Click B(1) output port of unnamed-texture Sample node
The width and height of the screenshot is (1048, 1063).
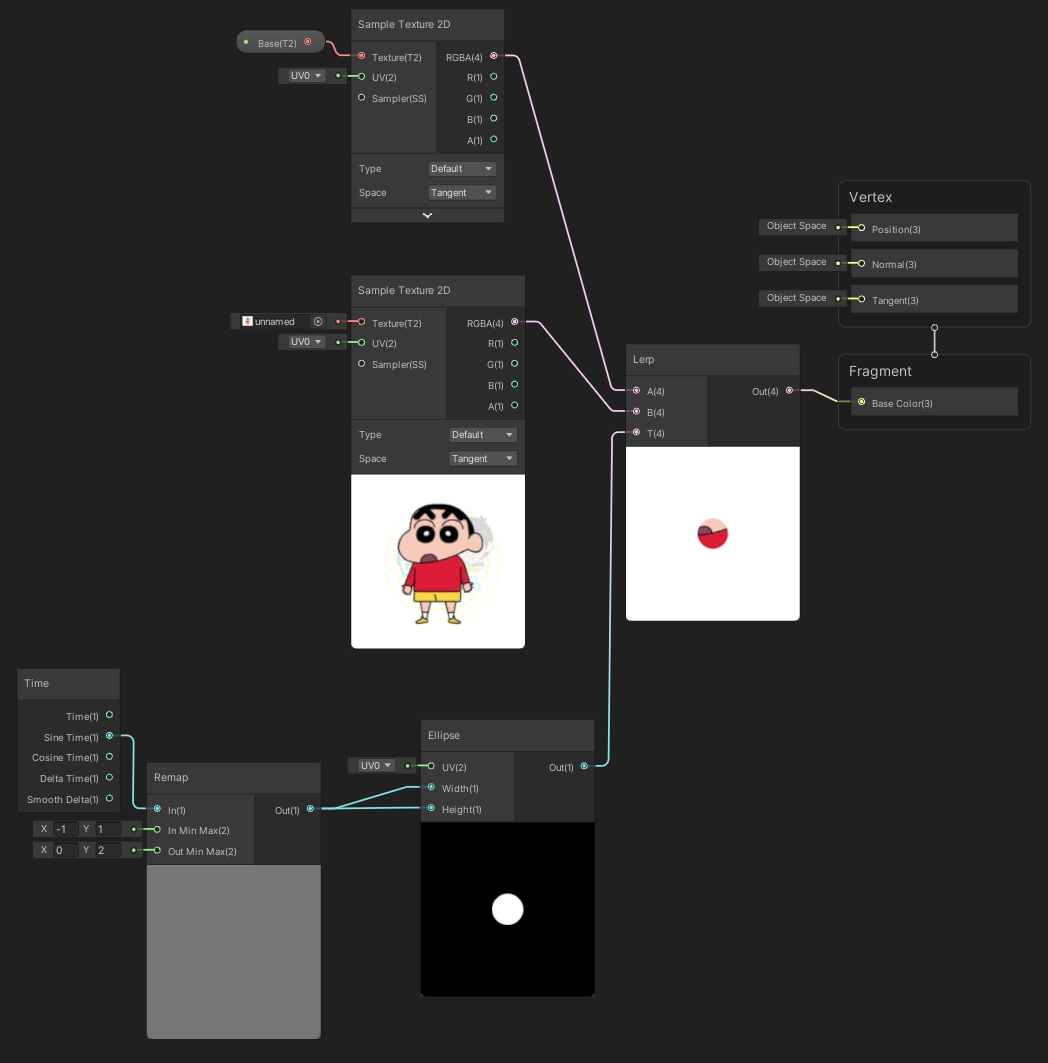(x=515, y=384)
